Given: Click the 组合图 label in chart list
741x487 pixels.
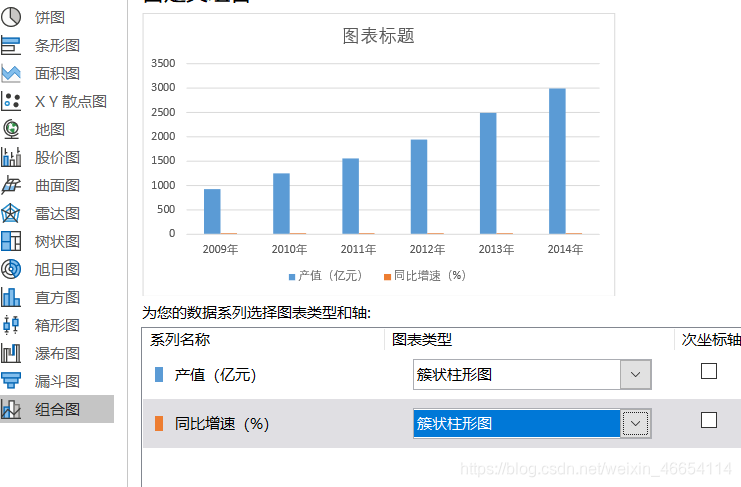Looking at the screenshot, I should coord(57,409).
